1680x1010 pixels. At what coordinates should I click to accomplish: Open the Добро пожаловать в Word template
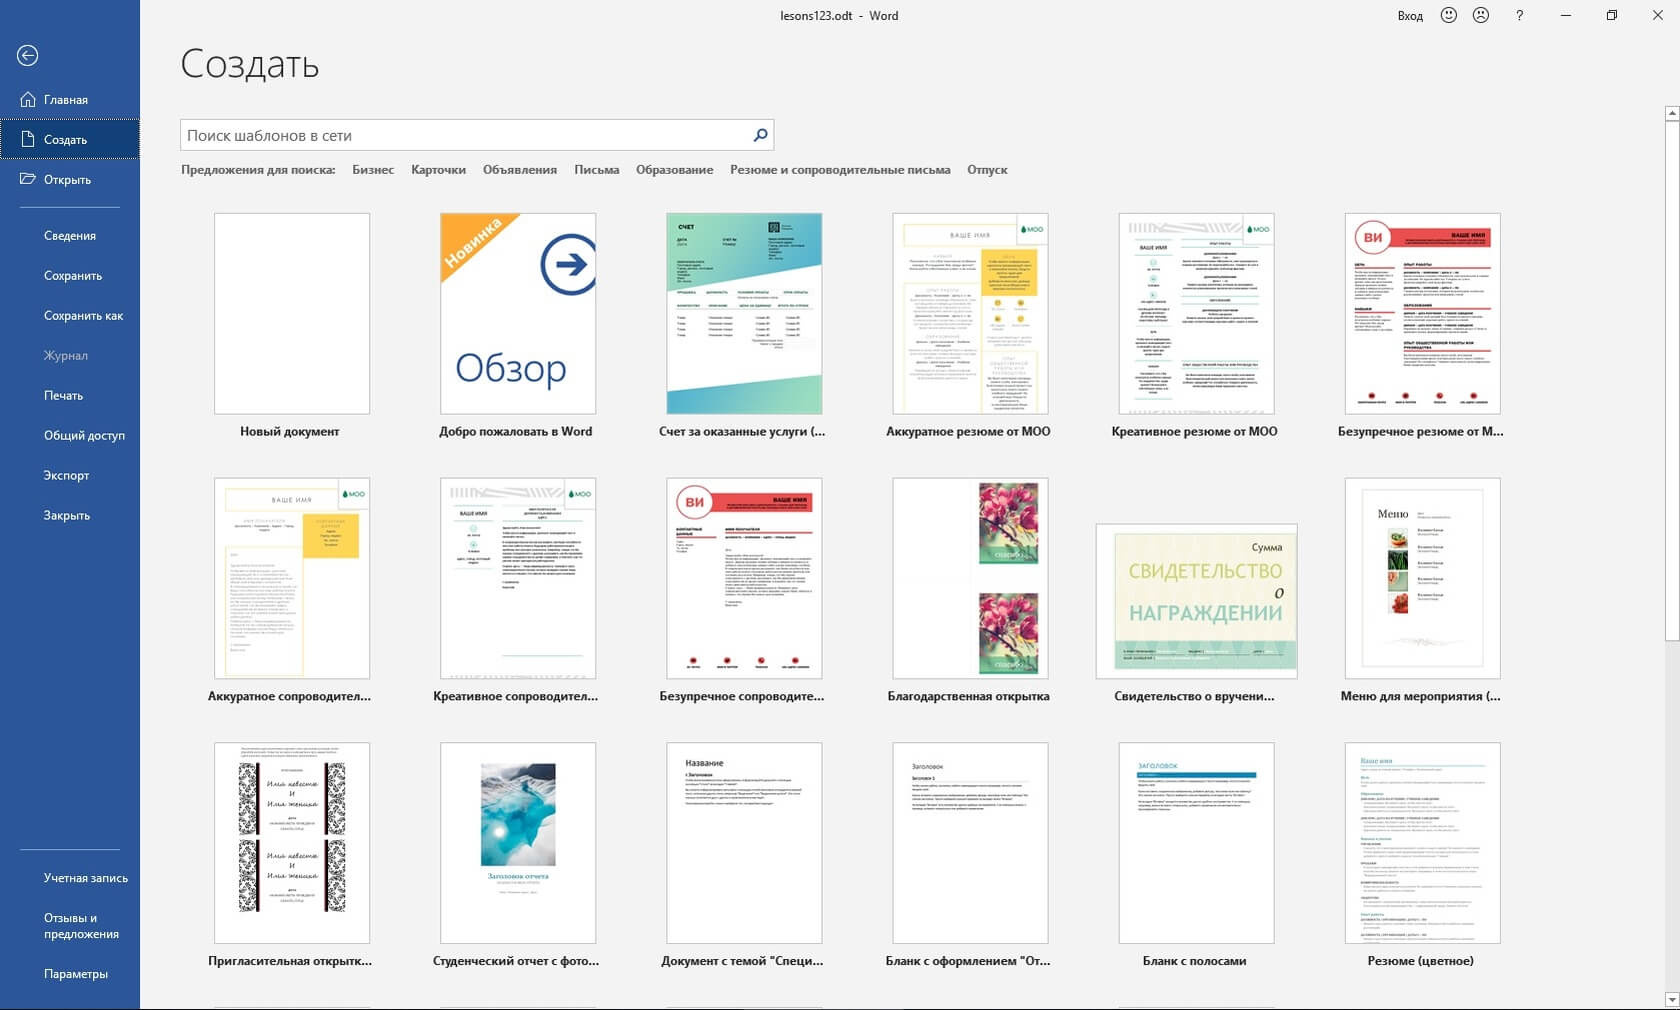pos(518,313)
